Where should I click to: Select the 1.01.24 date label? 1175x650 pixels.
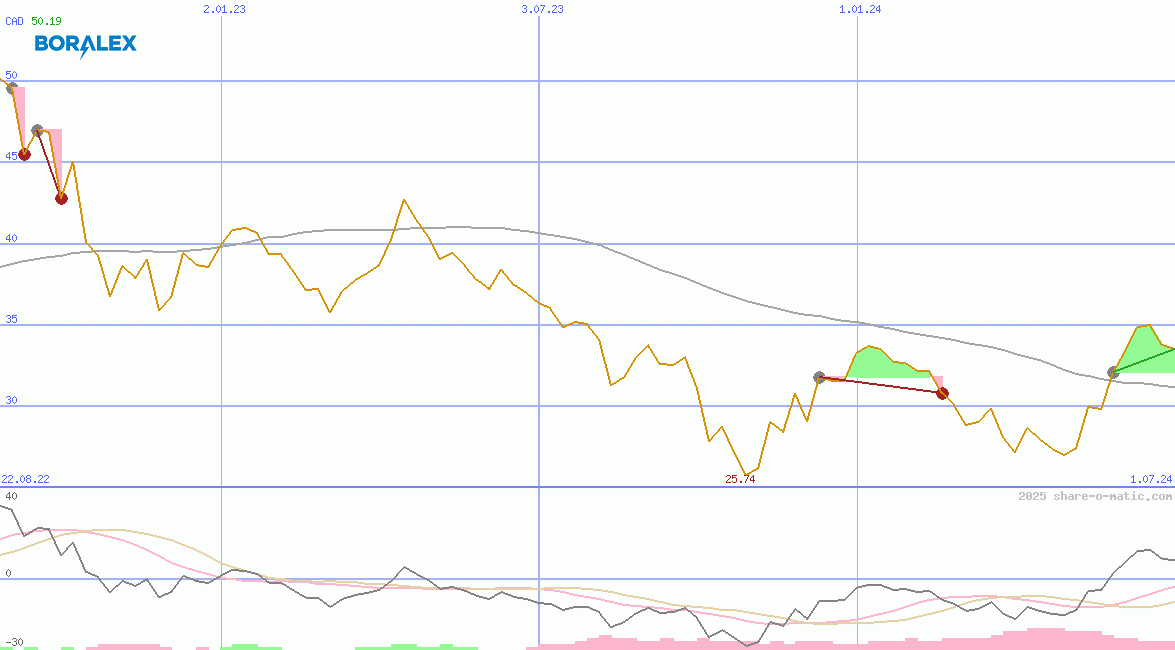(860, 9)
